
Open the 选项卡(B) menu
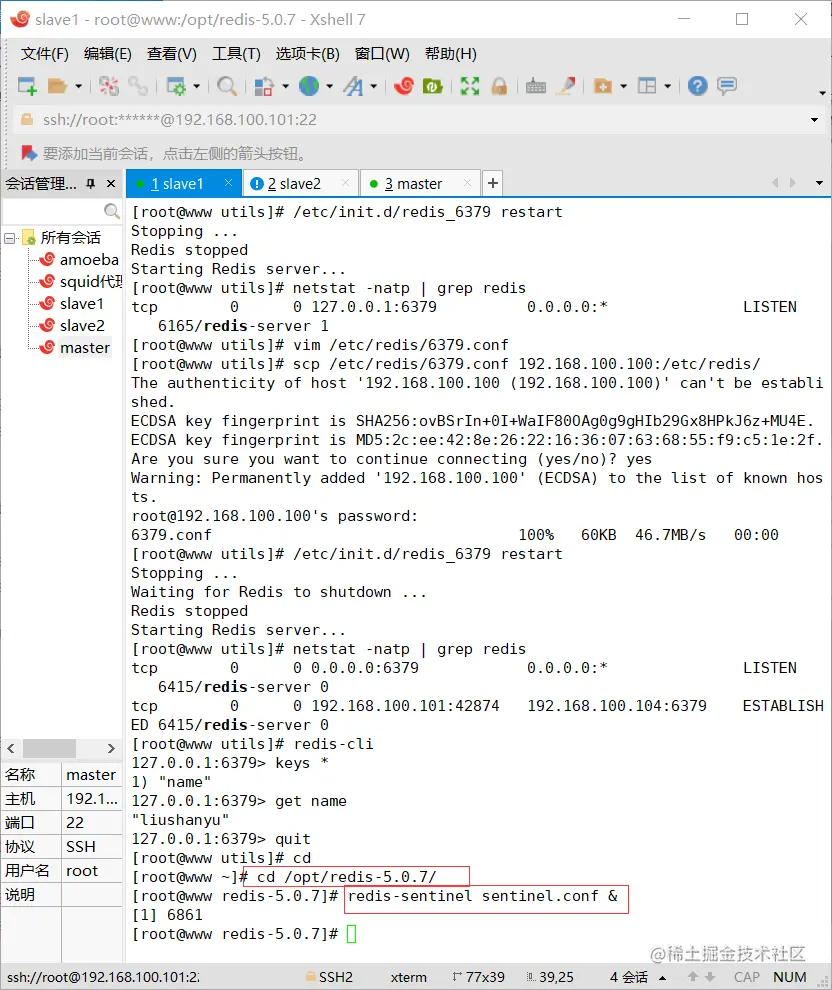(x=307, y=54)
